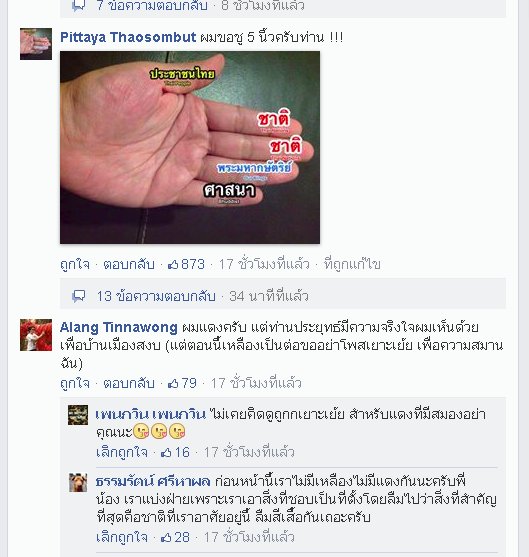Open Alang Tinnawong's profile picture
Screen dimensions: 529x557
pos(36,335)
